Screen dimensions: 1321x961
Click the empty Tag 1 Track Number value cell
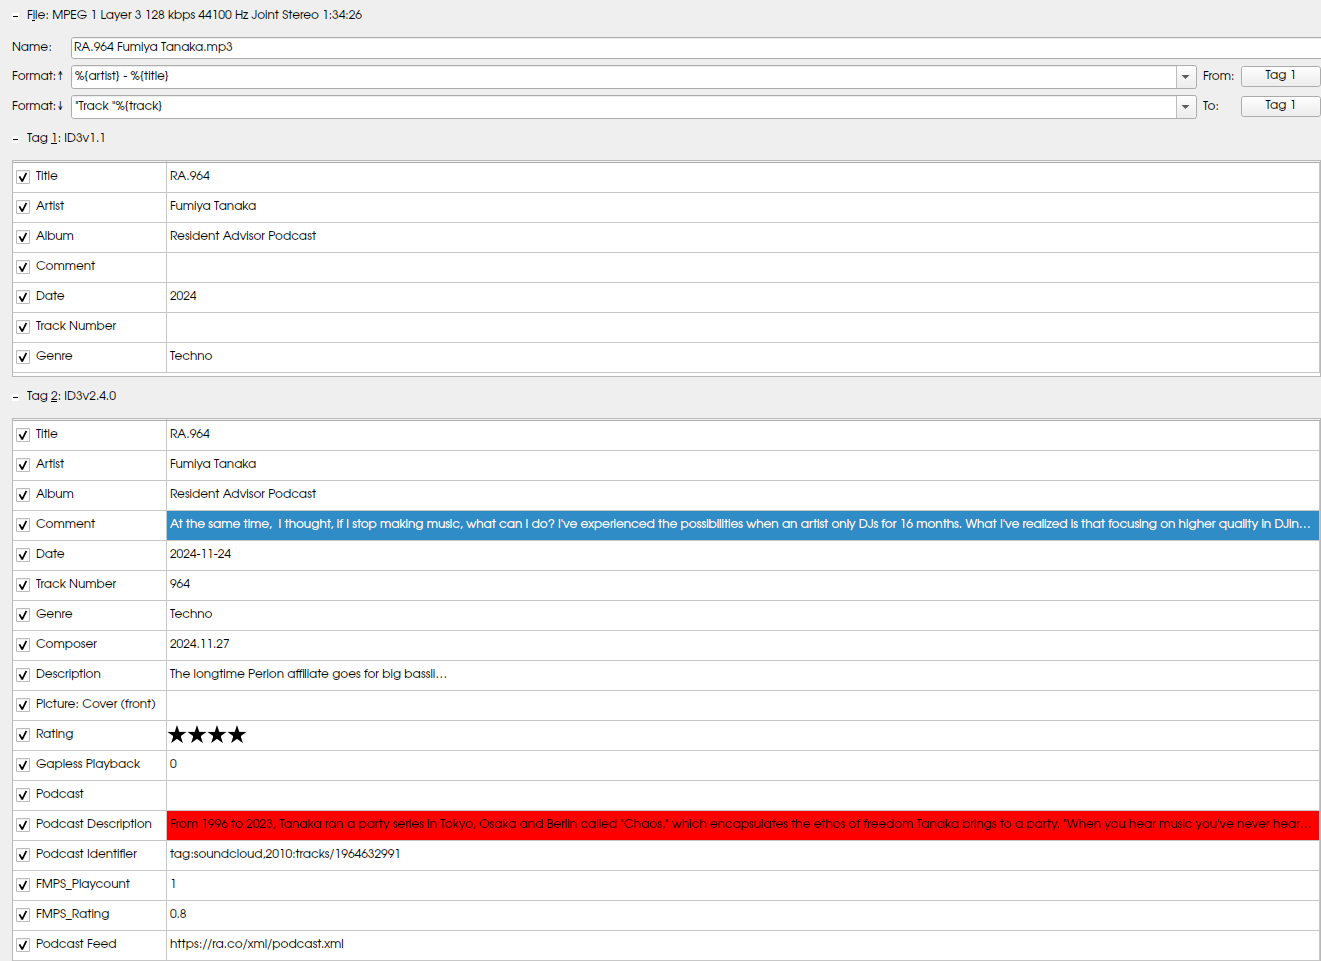(x=743, y=327)
